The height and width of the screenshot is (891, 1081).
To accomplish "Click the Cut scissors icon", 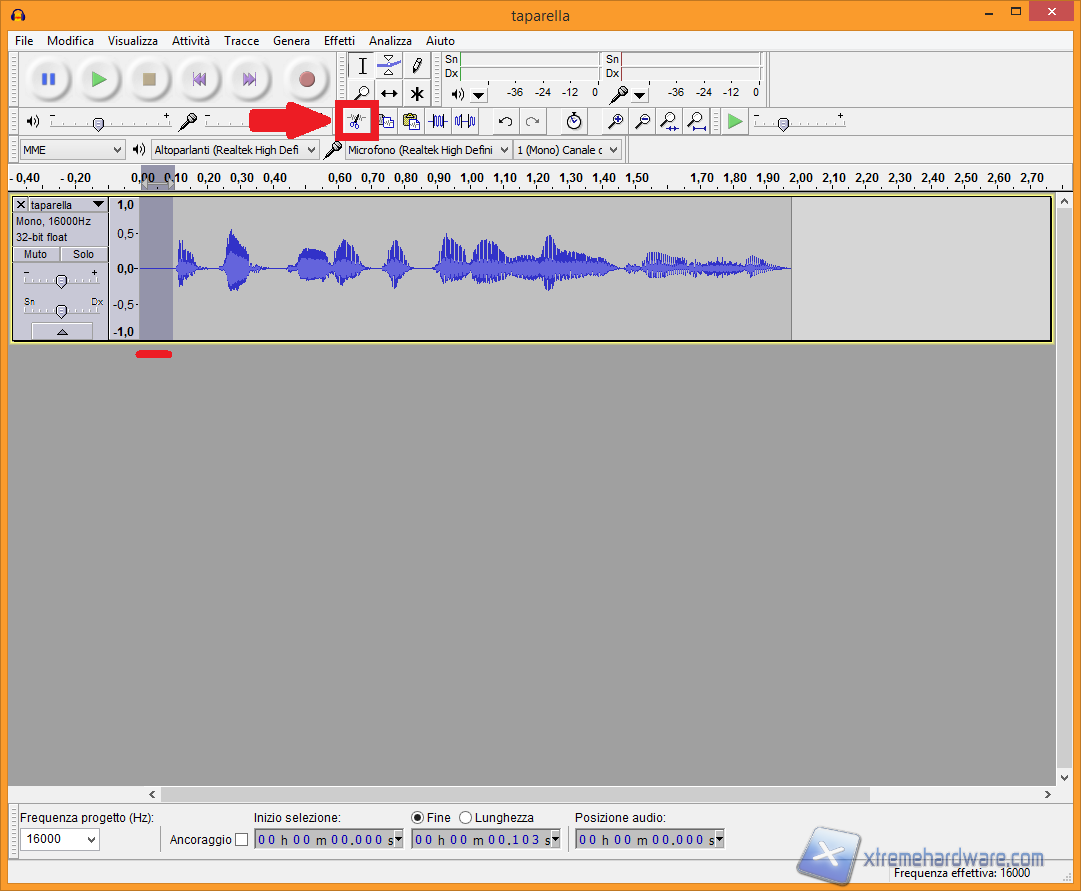I will coord(356,121).
